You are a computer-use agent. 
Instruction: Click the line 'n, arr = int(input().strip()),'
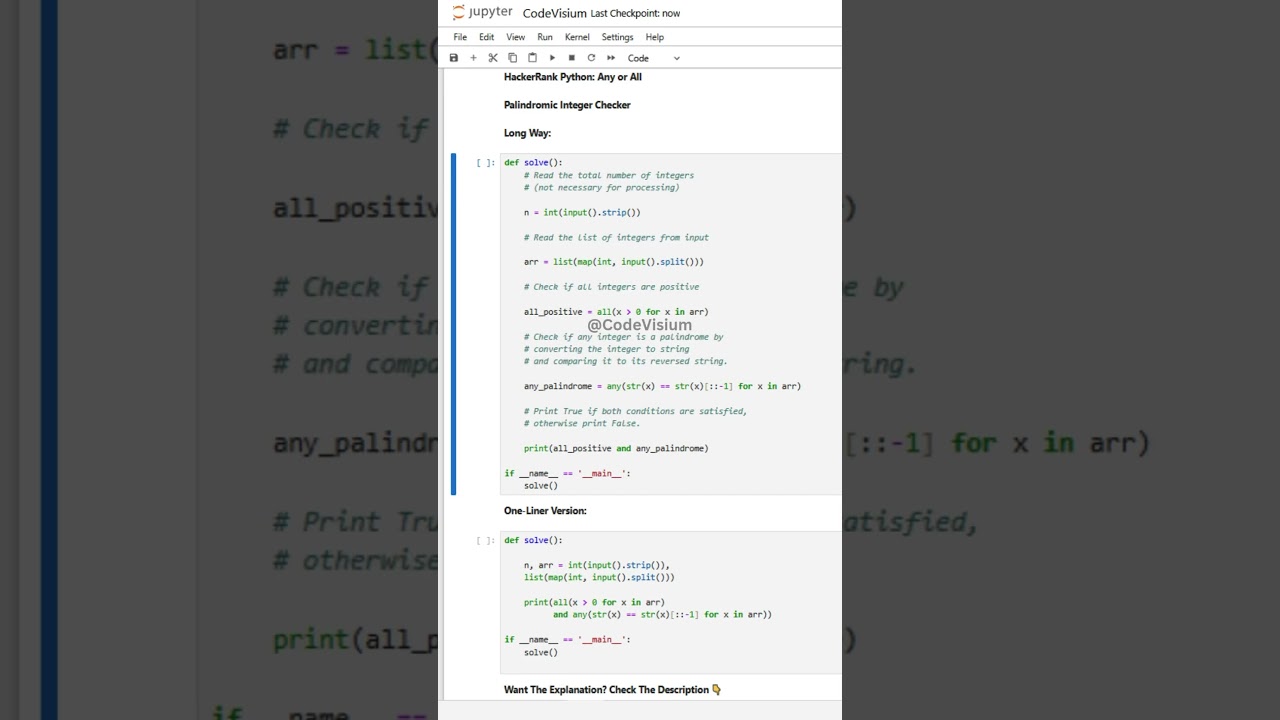[597, 565]
